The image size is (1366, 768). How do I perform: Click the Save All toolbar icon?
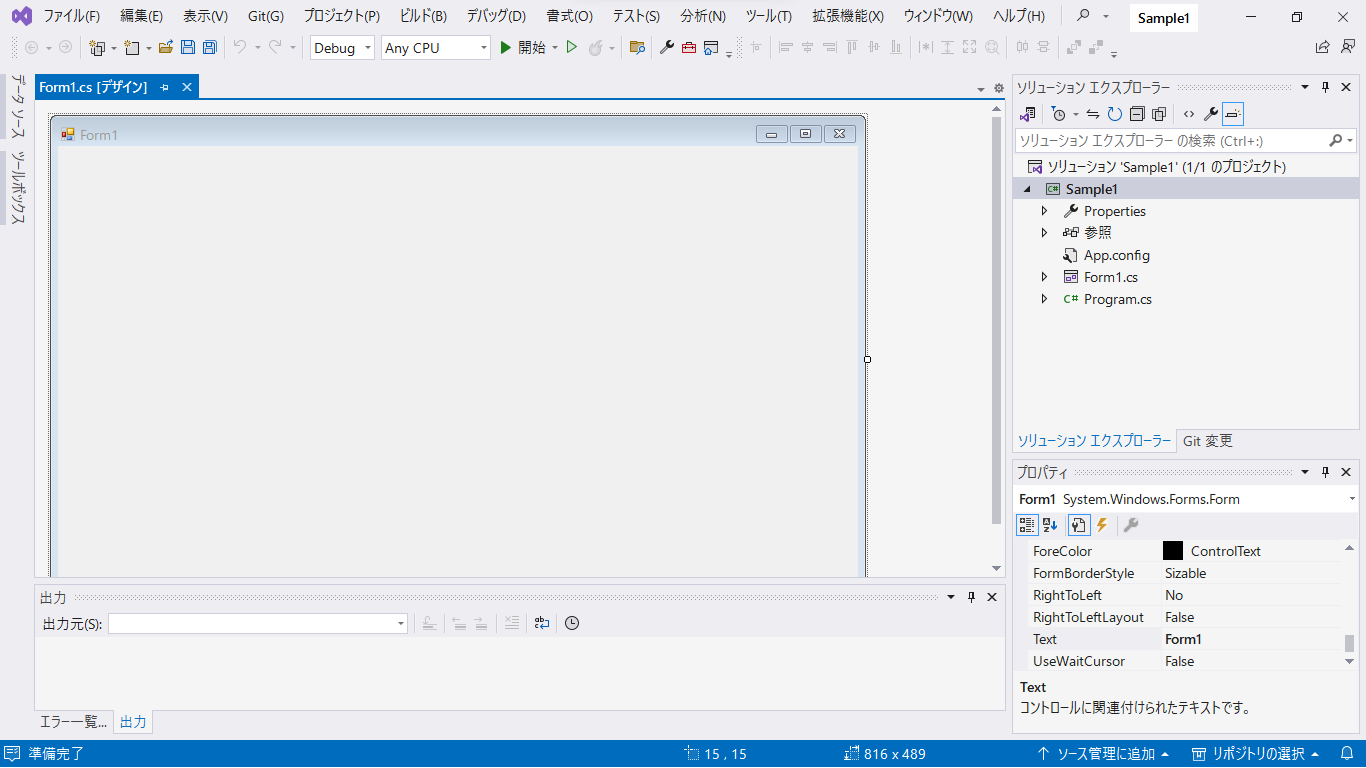click(x=209, y=48)
